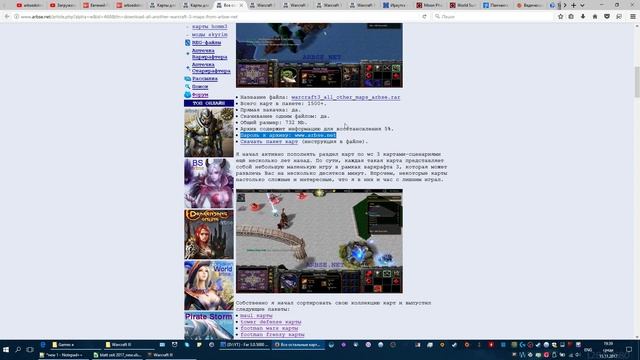This screenshot has height=360, width=640.
Task: Open the BS horned girl ad thumbnail
Action: 209,183
